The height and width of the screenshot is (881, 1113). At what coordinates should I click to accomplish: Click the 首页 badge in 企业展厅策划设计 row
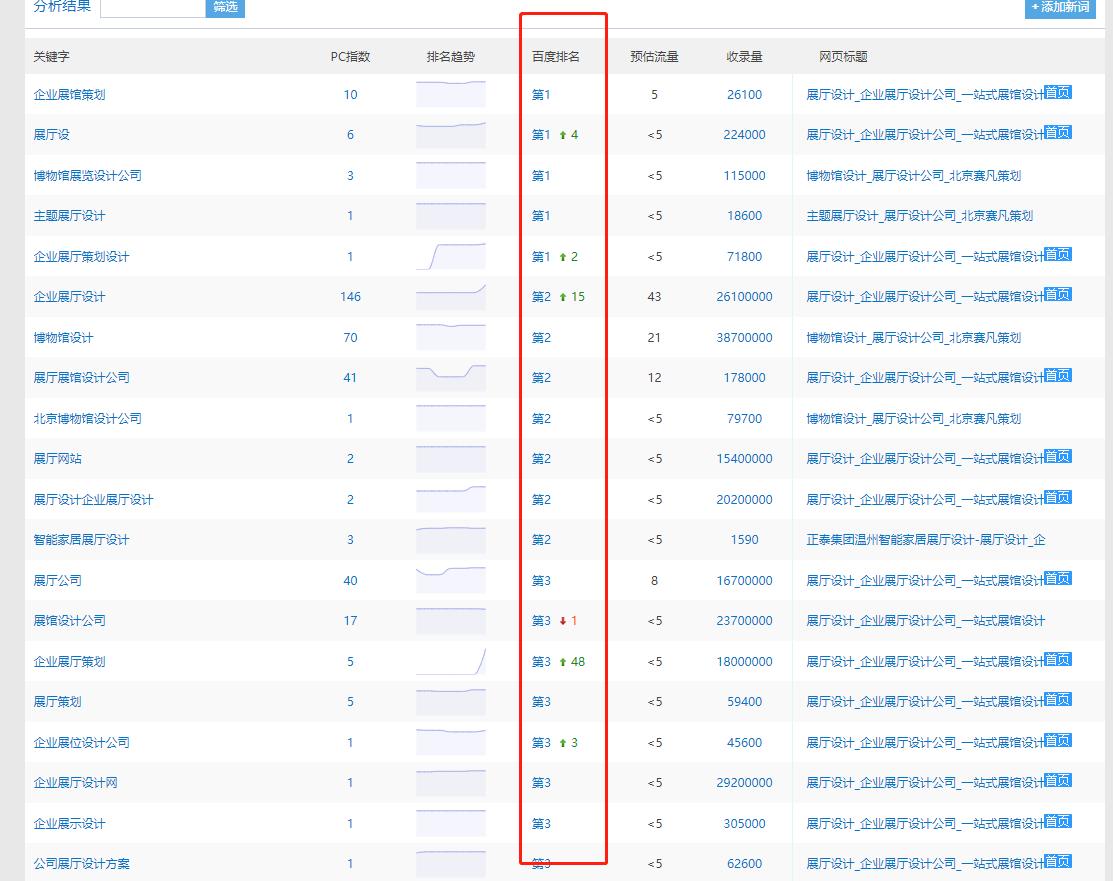click(x=1058, y=255)
